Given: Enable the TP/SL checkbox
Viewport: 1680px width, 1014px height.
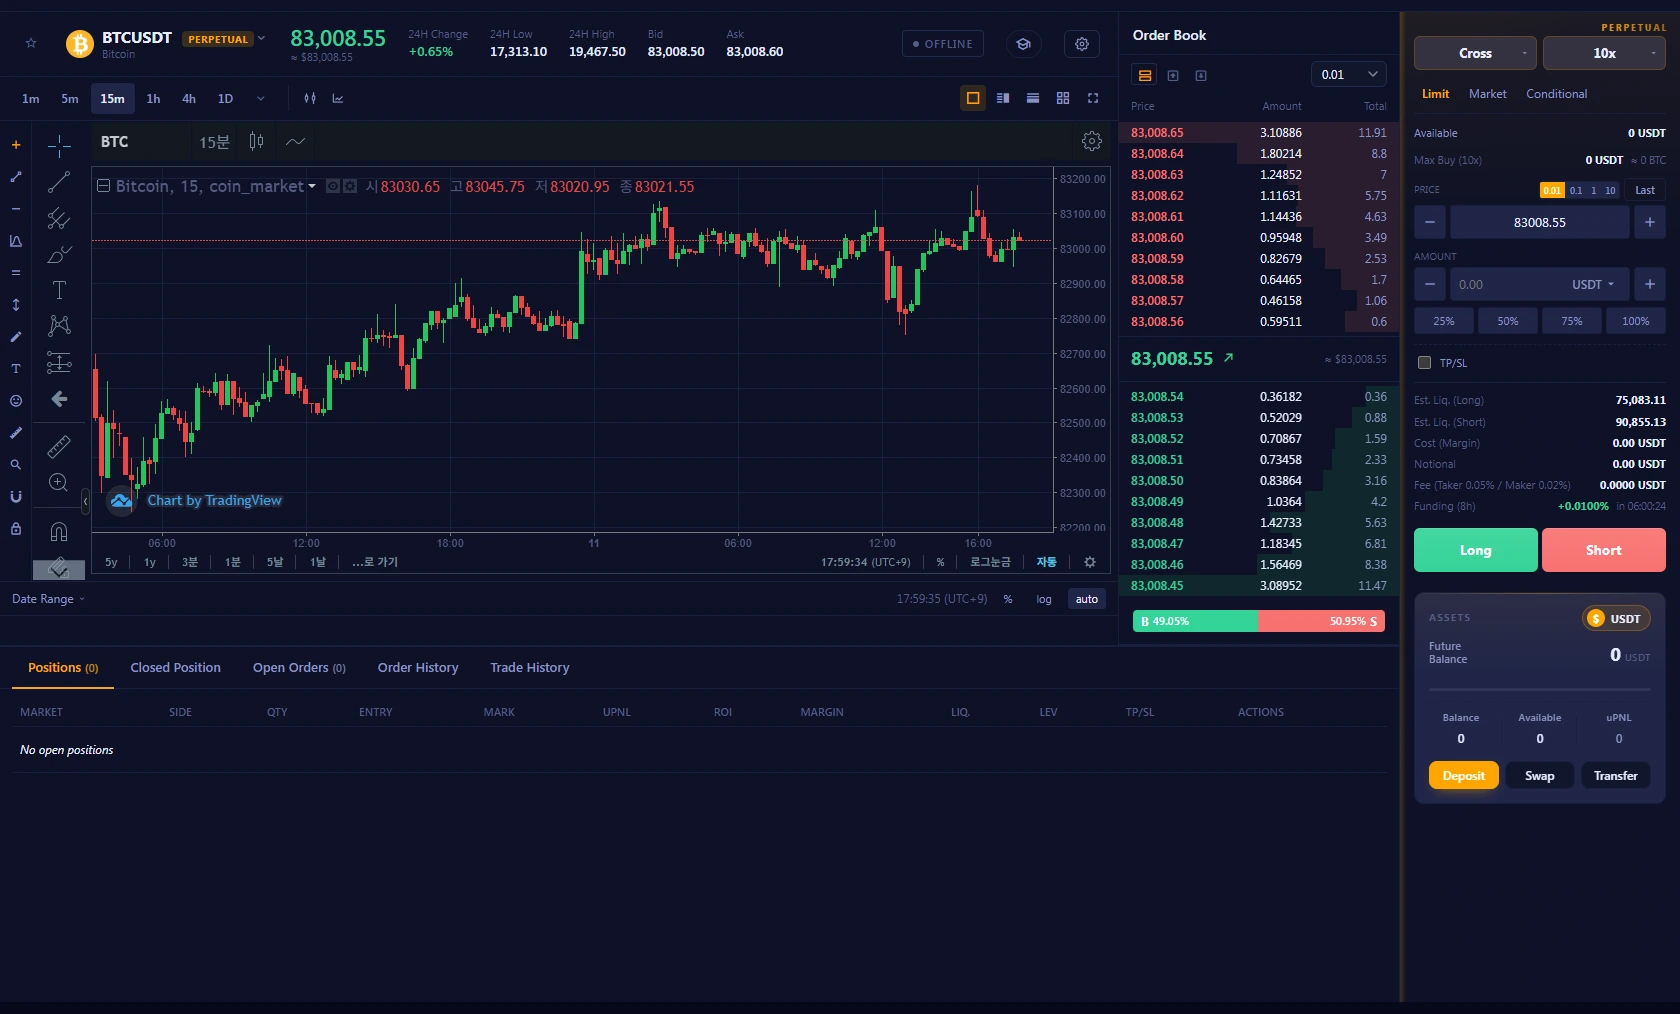Looking at the screenshot, I should [x=1424, y=363].
